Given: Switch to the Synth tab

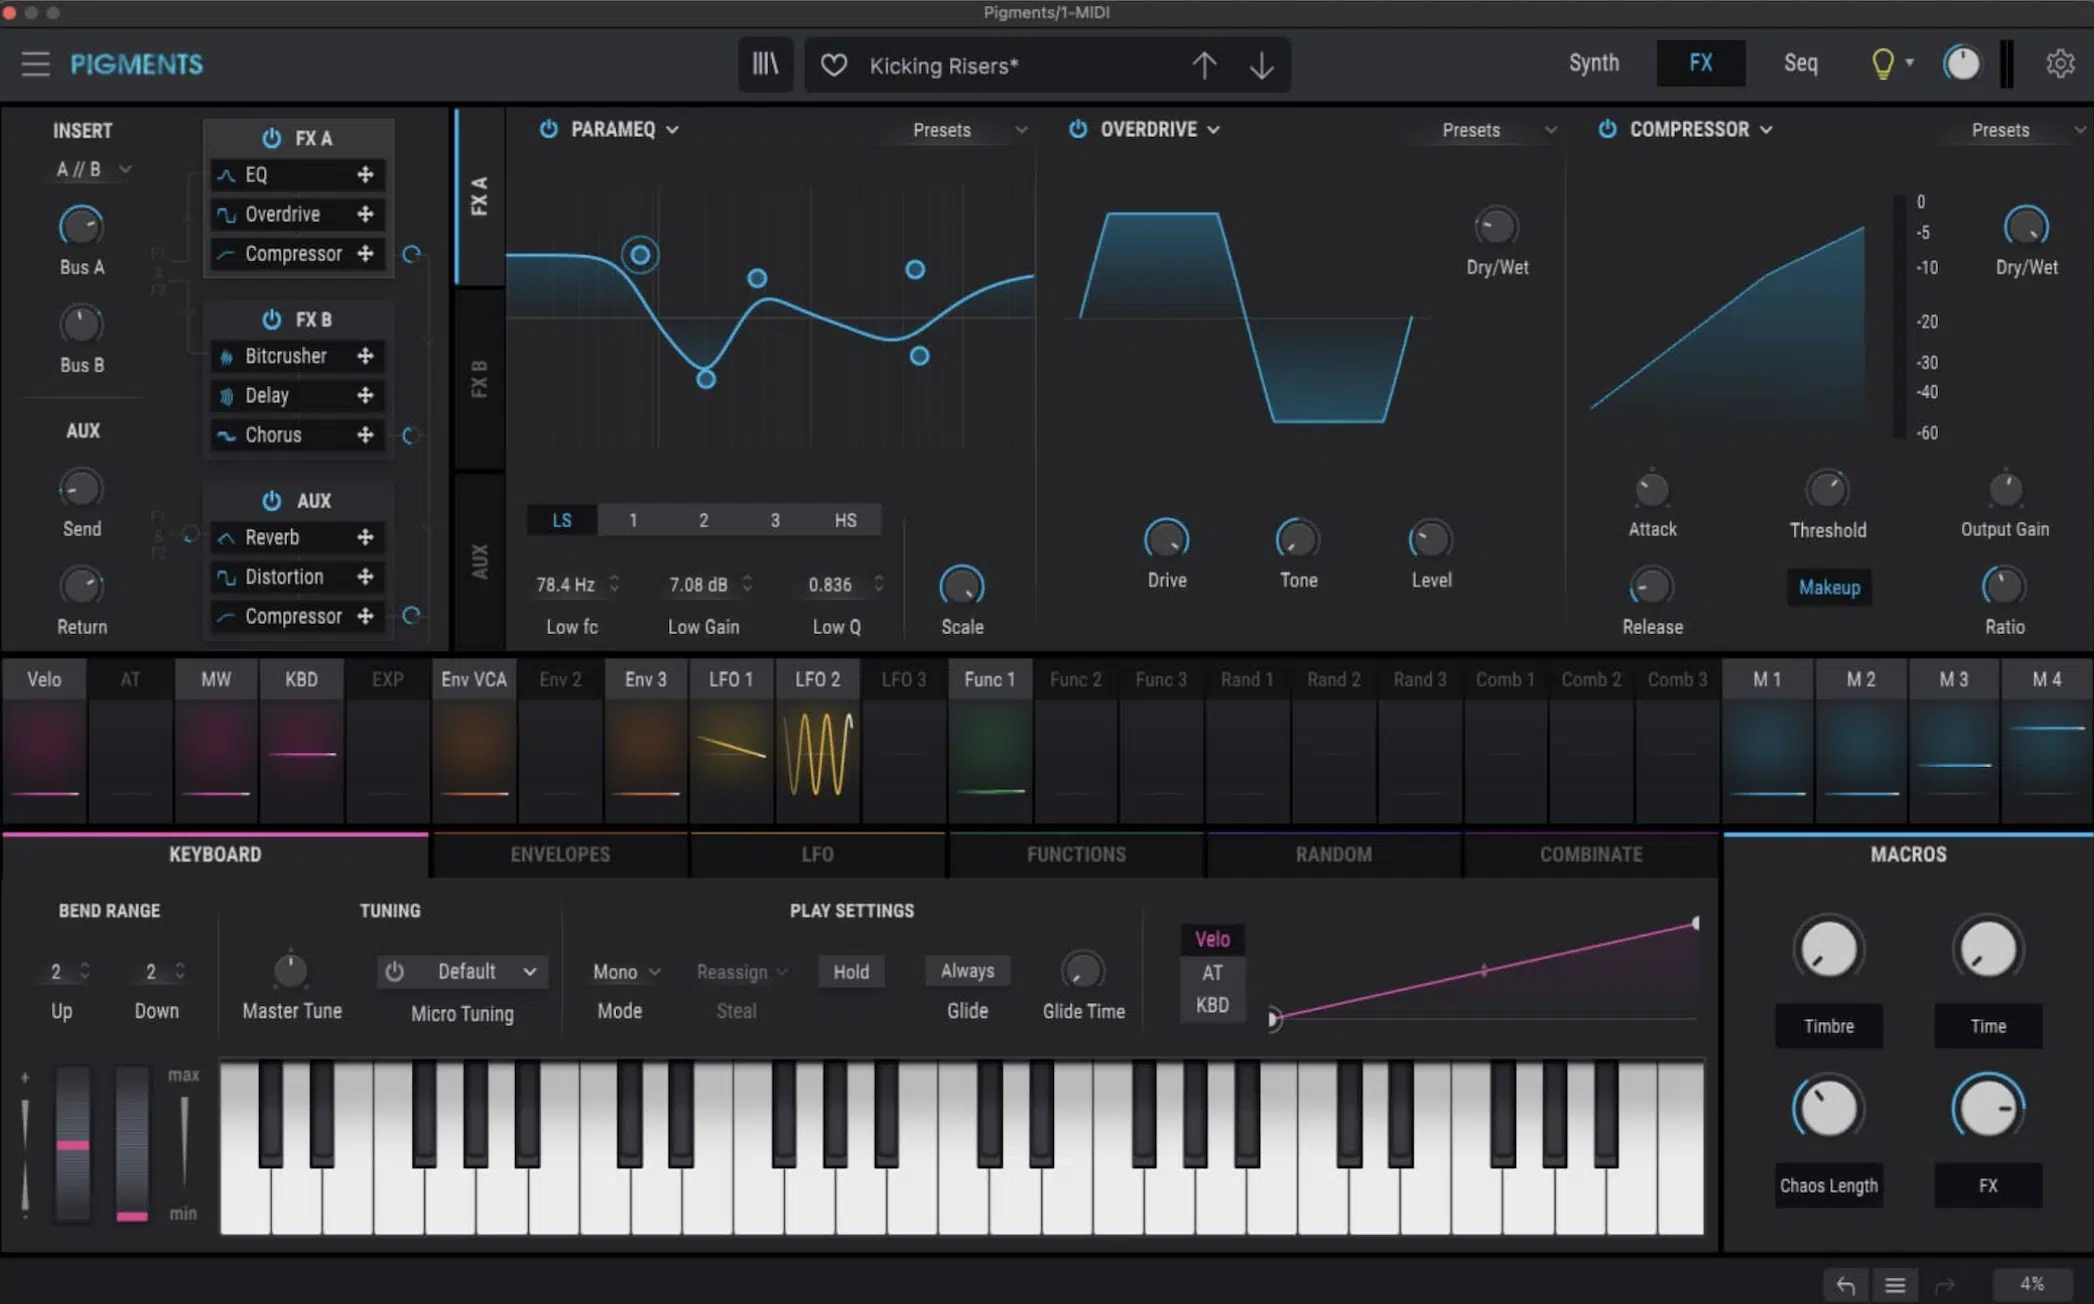Looking at the screenshot, I should point(1593,63).
